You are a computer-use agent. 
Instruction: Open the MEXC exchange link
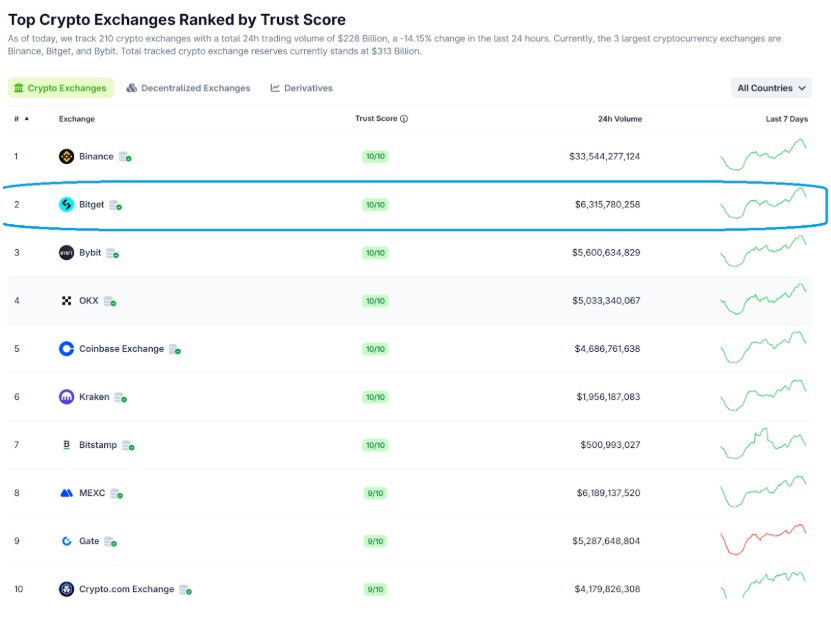pos(92,493)
